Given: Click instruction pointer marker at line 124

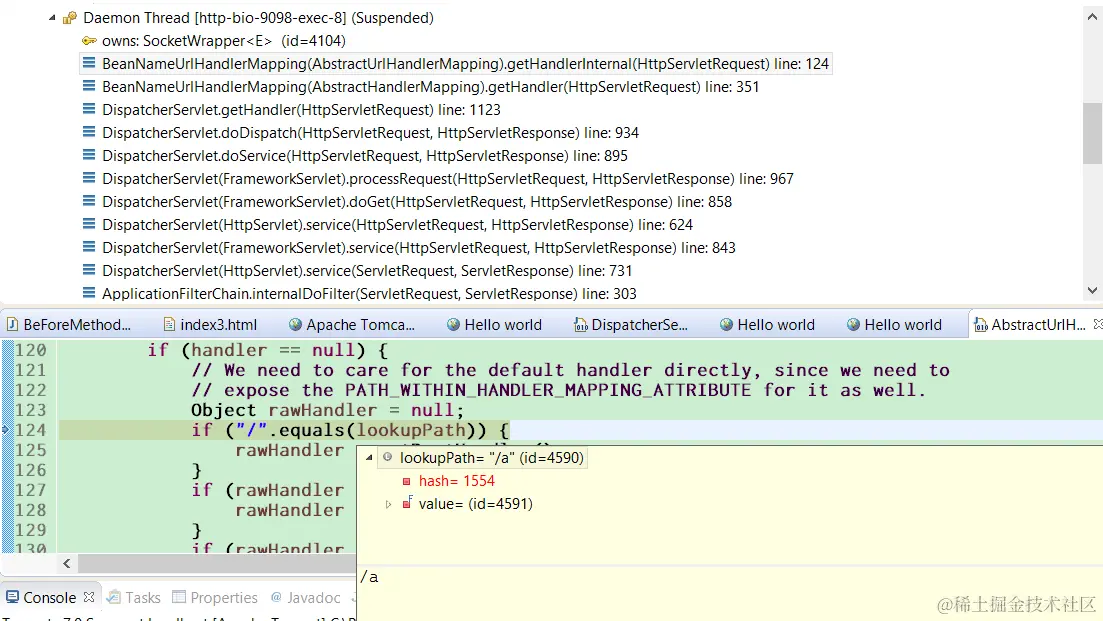Looking at the screenshot, I should tap(6, 430).
